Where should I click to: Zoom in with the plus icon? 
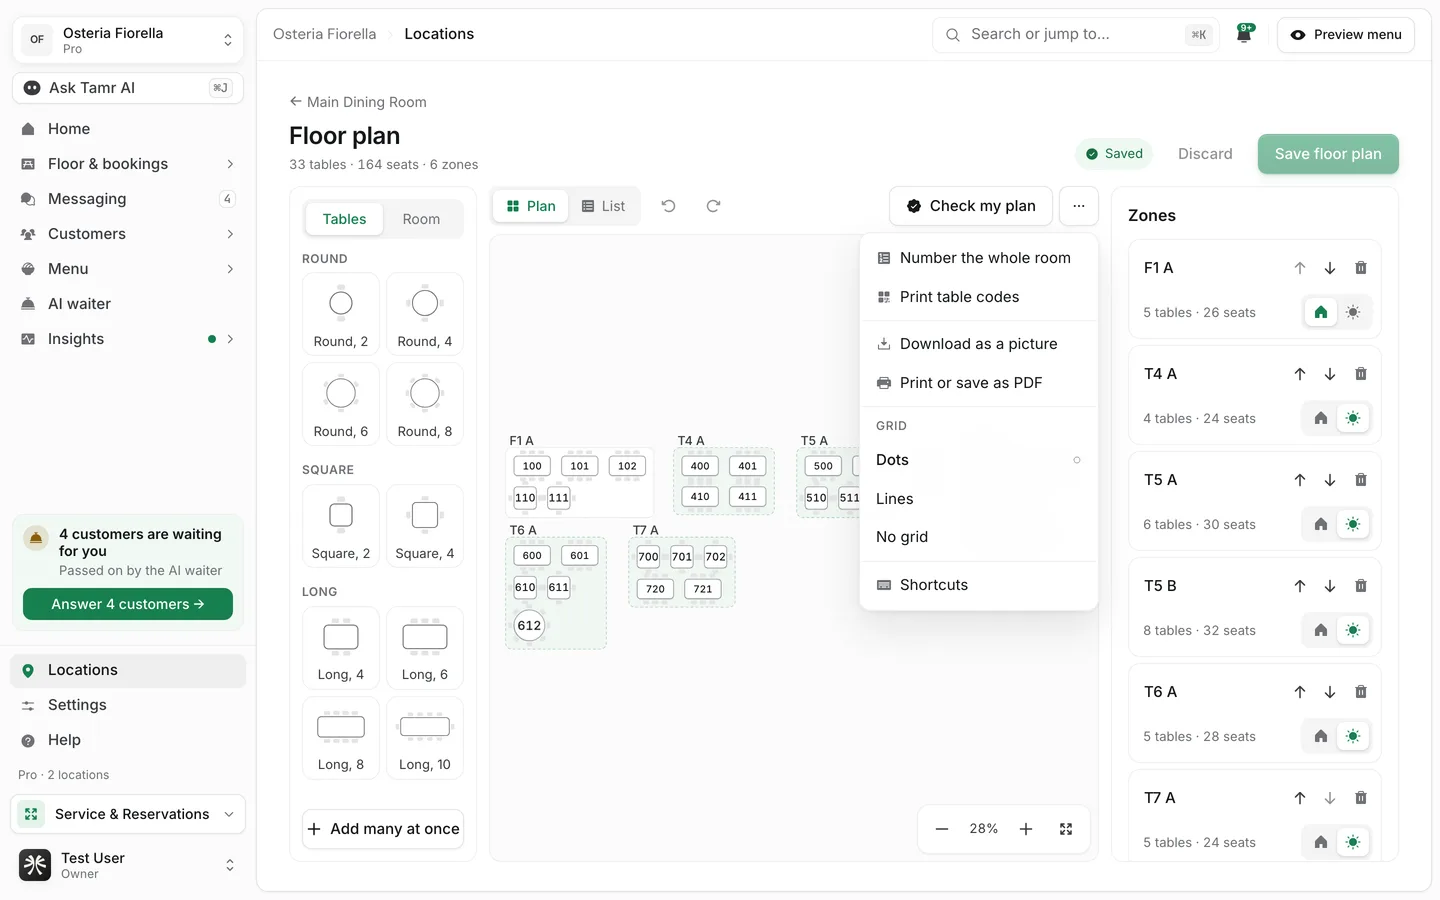[1026, 829]
